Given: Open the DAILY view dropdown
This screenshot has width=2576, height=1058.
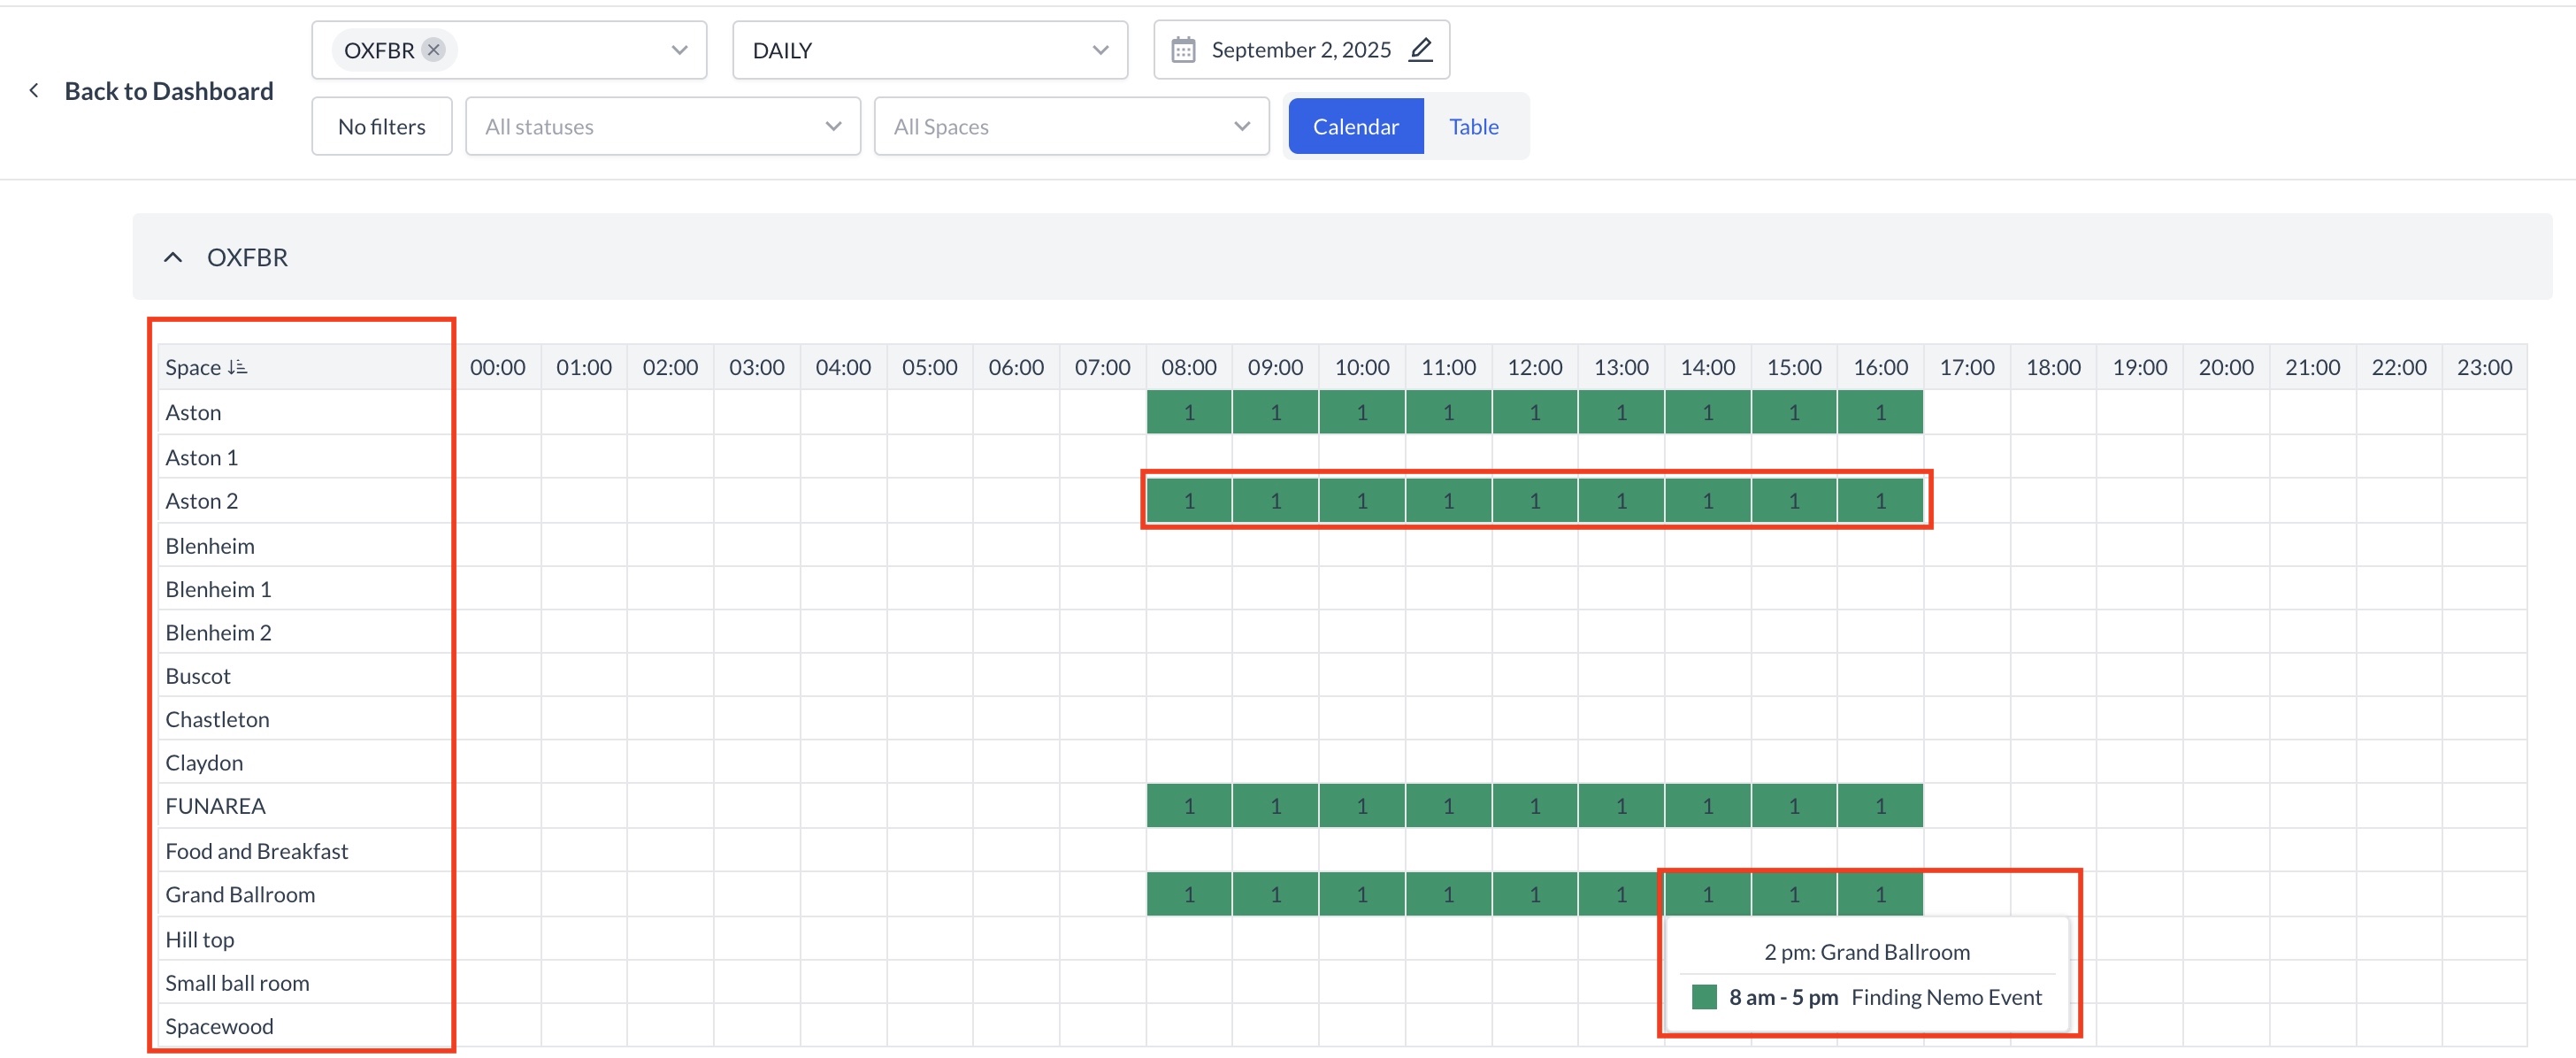Looking at the screenshot, I should 929,50.
